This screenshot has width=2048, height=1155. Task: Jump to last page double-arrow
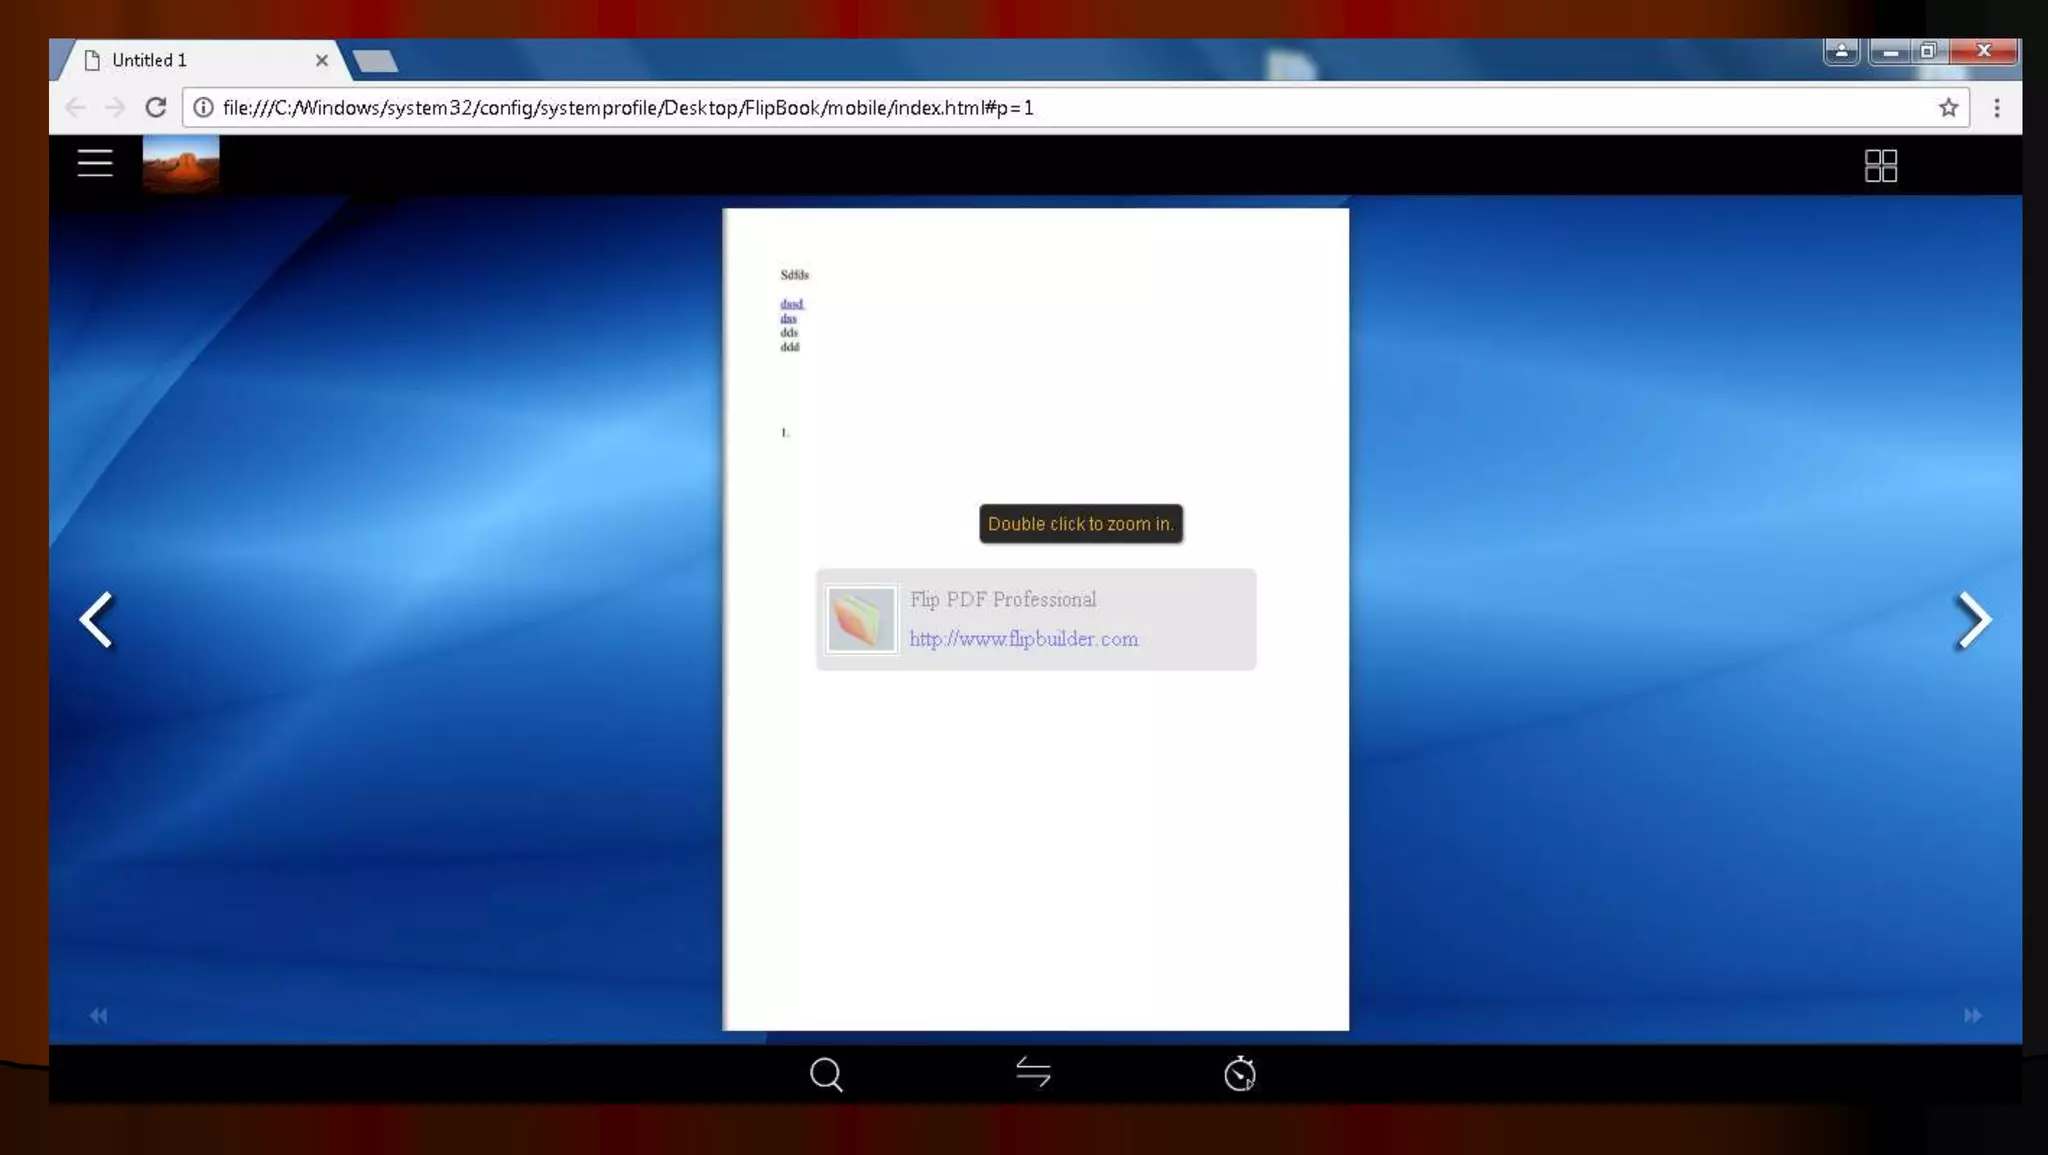point(1972,1015)
